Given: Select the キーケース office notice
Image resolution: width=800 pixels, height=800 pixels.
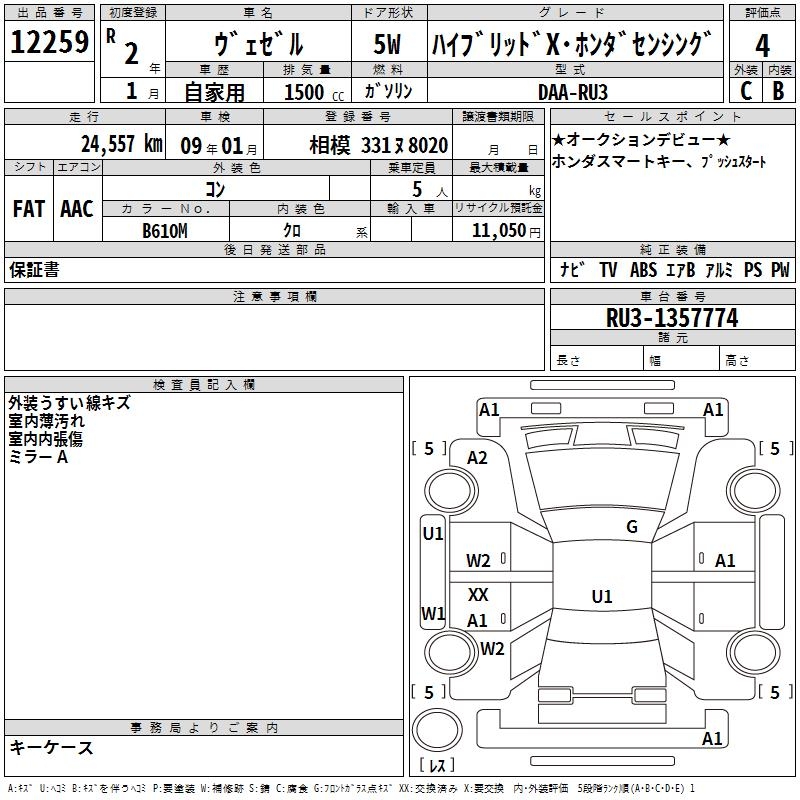Looking at the screenshot, I should (x=51, y=747).
